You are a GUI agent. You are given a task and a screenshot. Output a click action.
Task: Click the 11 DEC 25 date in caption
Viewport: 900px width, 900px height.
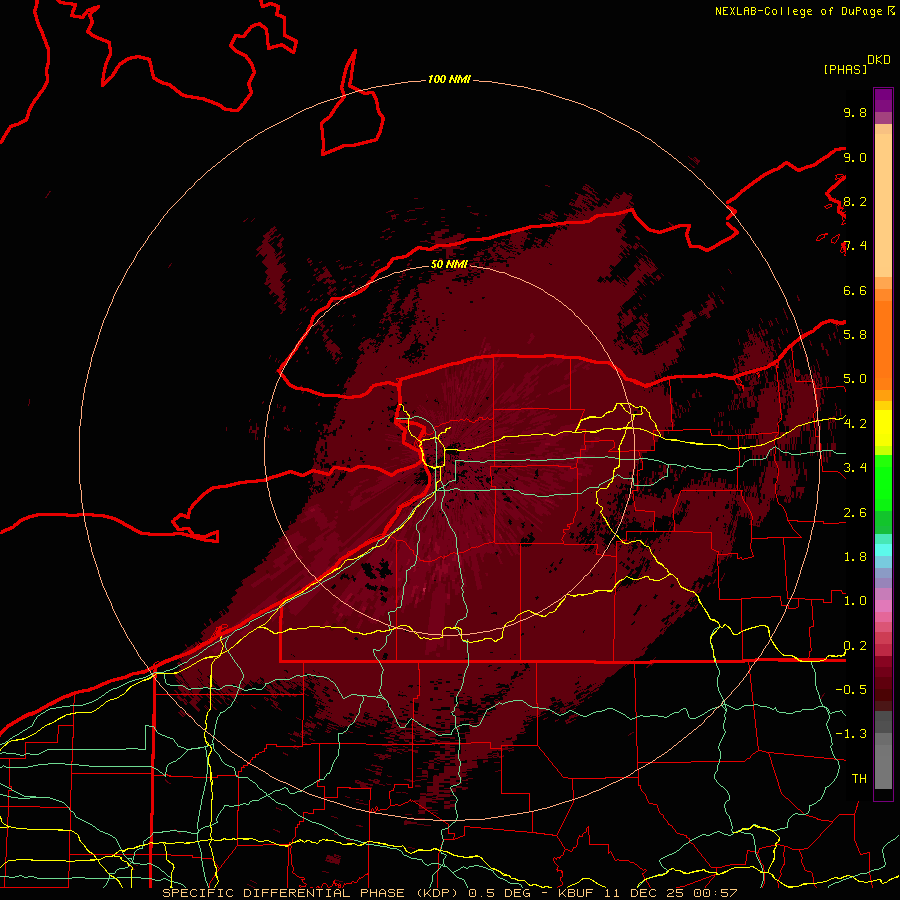pos(646,893)
